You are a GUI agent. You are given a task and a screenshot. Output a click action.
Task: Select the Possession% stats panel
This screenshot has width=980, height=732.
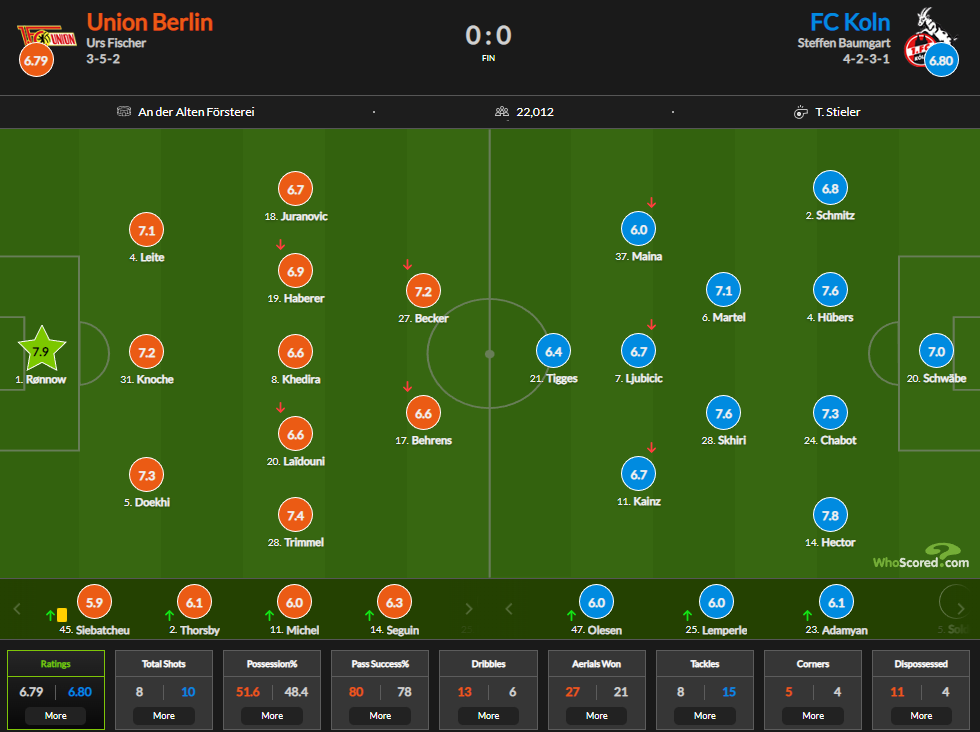(272, 689)
